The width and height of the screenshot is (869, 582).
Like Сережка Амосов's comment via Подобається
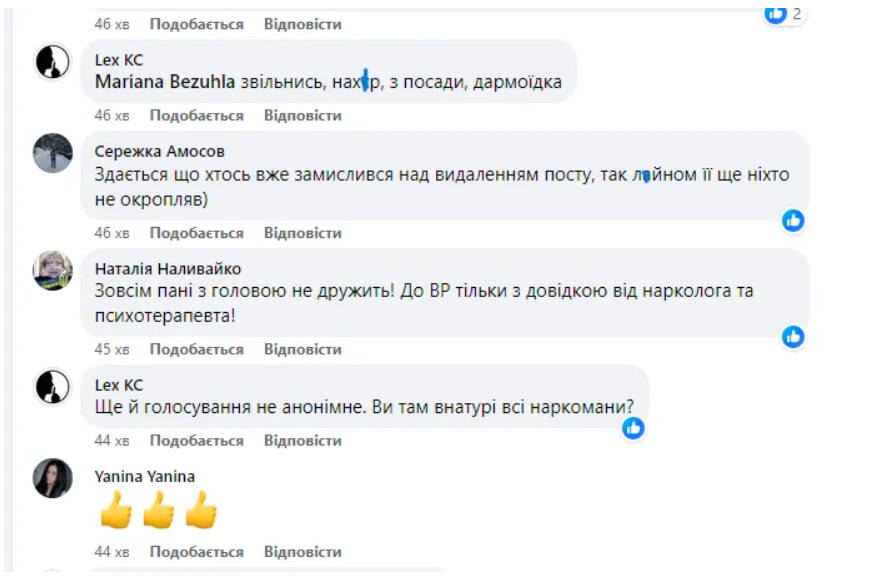point(196,233)
